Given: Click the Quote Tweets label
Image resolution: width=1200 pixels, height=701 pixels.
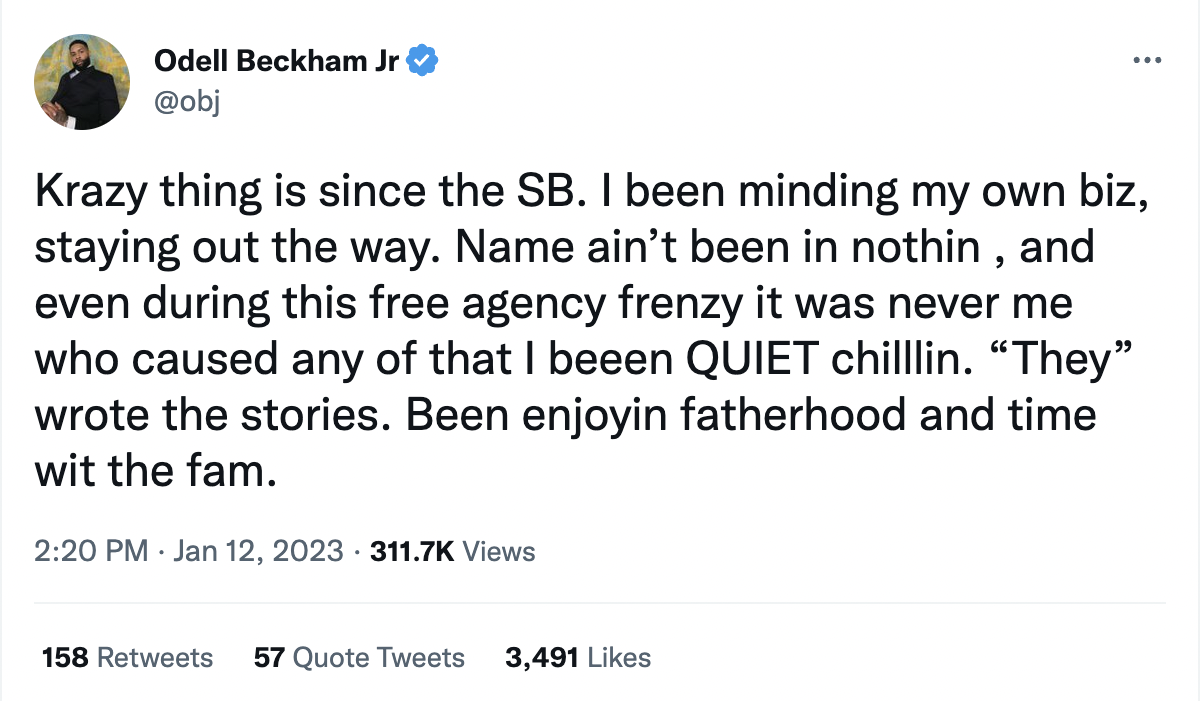Looking at the screenshot, I should (x=376, y=657).
